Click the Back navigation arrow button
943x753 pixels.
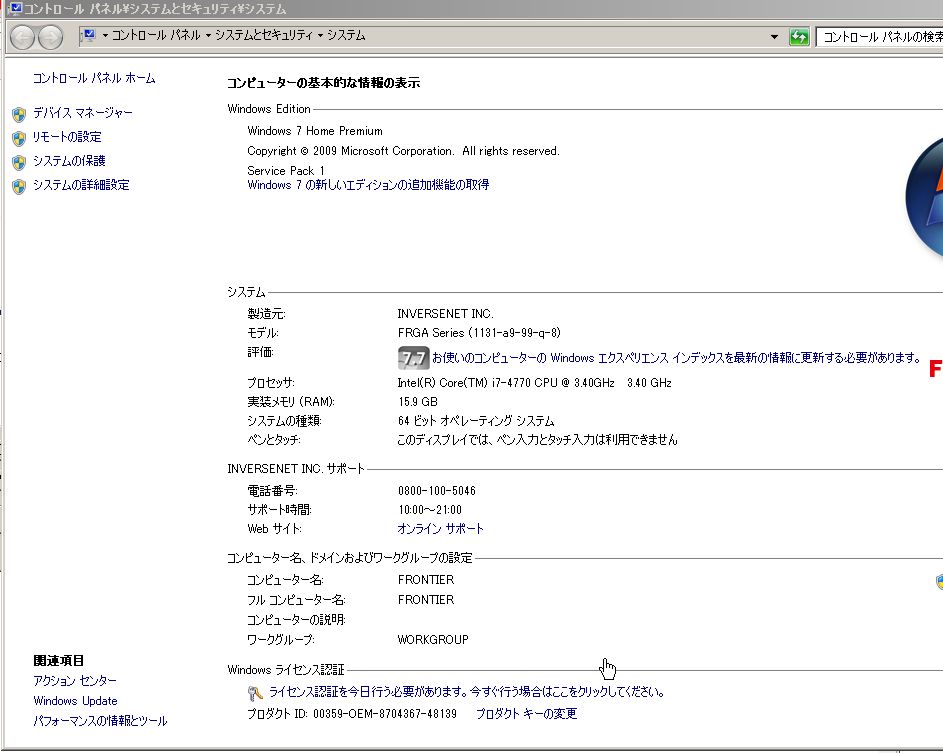point(22,37)
